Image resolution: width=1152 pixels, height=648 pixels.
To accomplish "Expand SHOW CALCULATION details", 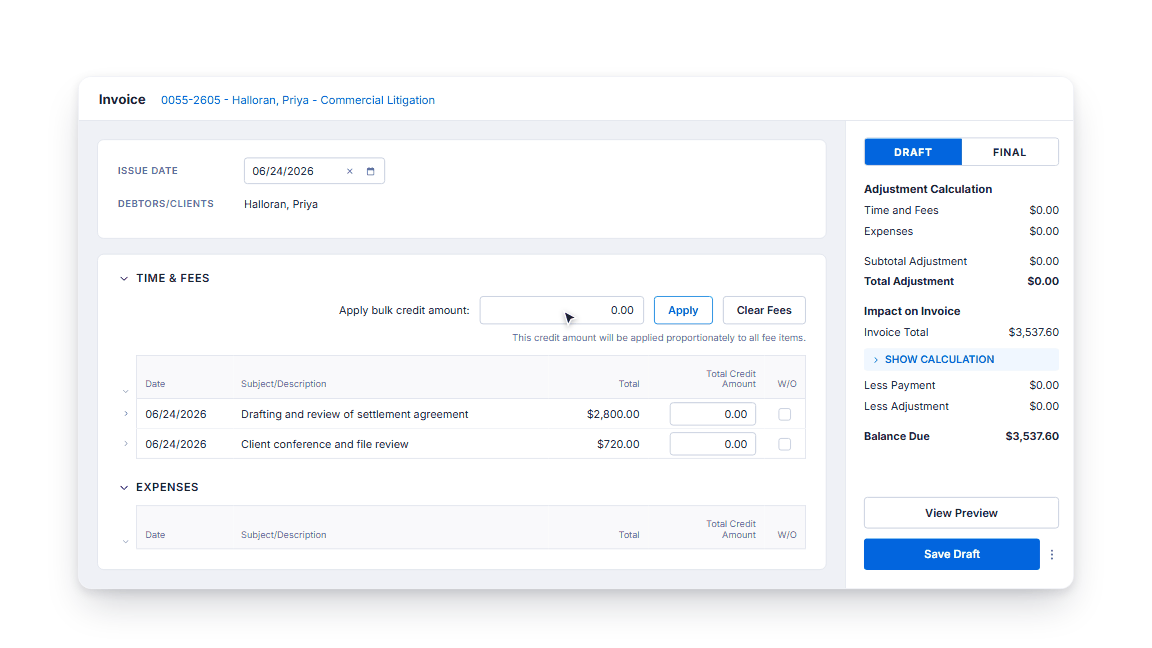I will [961, 359].
